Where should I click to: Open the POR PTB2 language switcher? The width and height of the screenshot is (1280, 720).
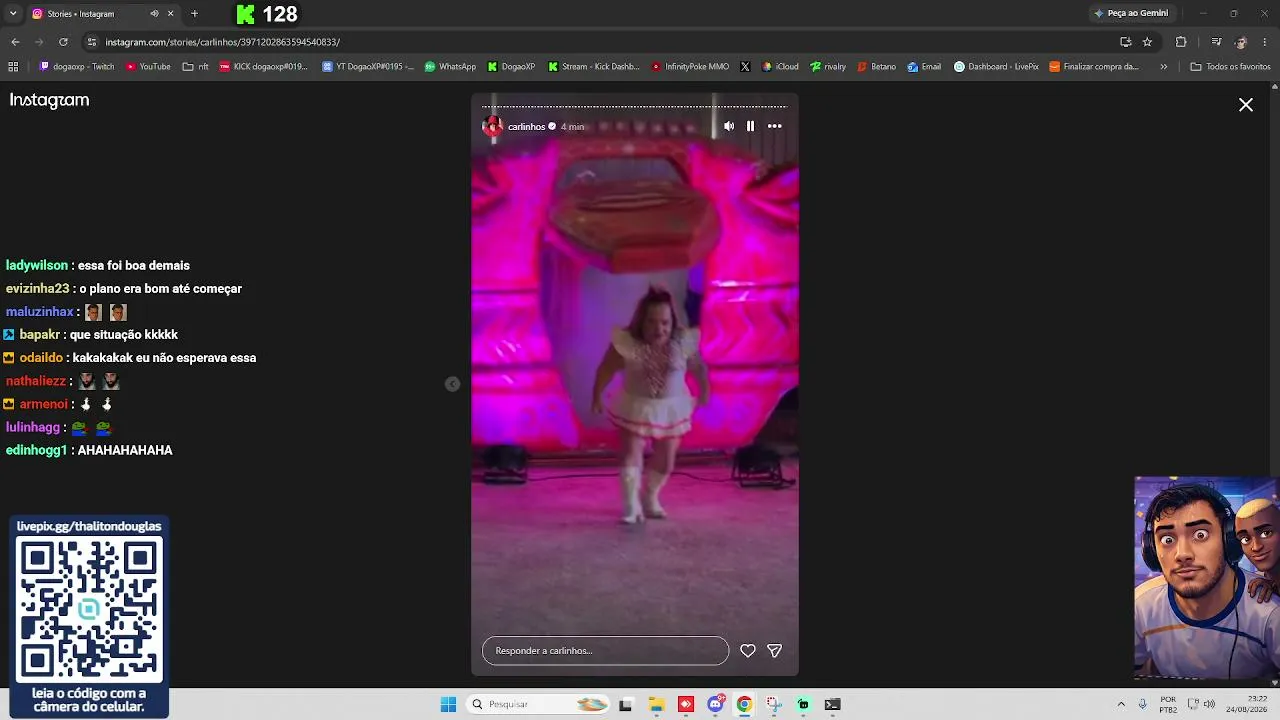tap(1168, 704)
